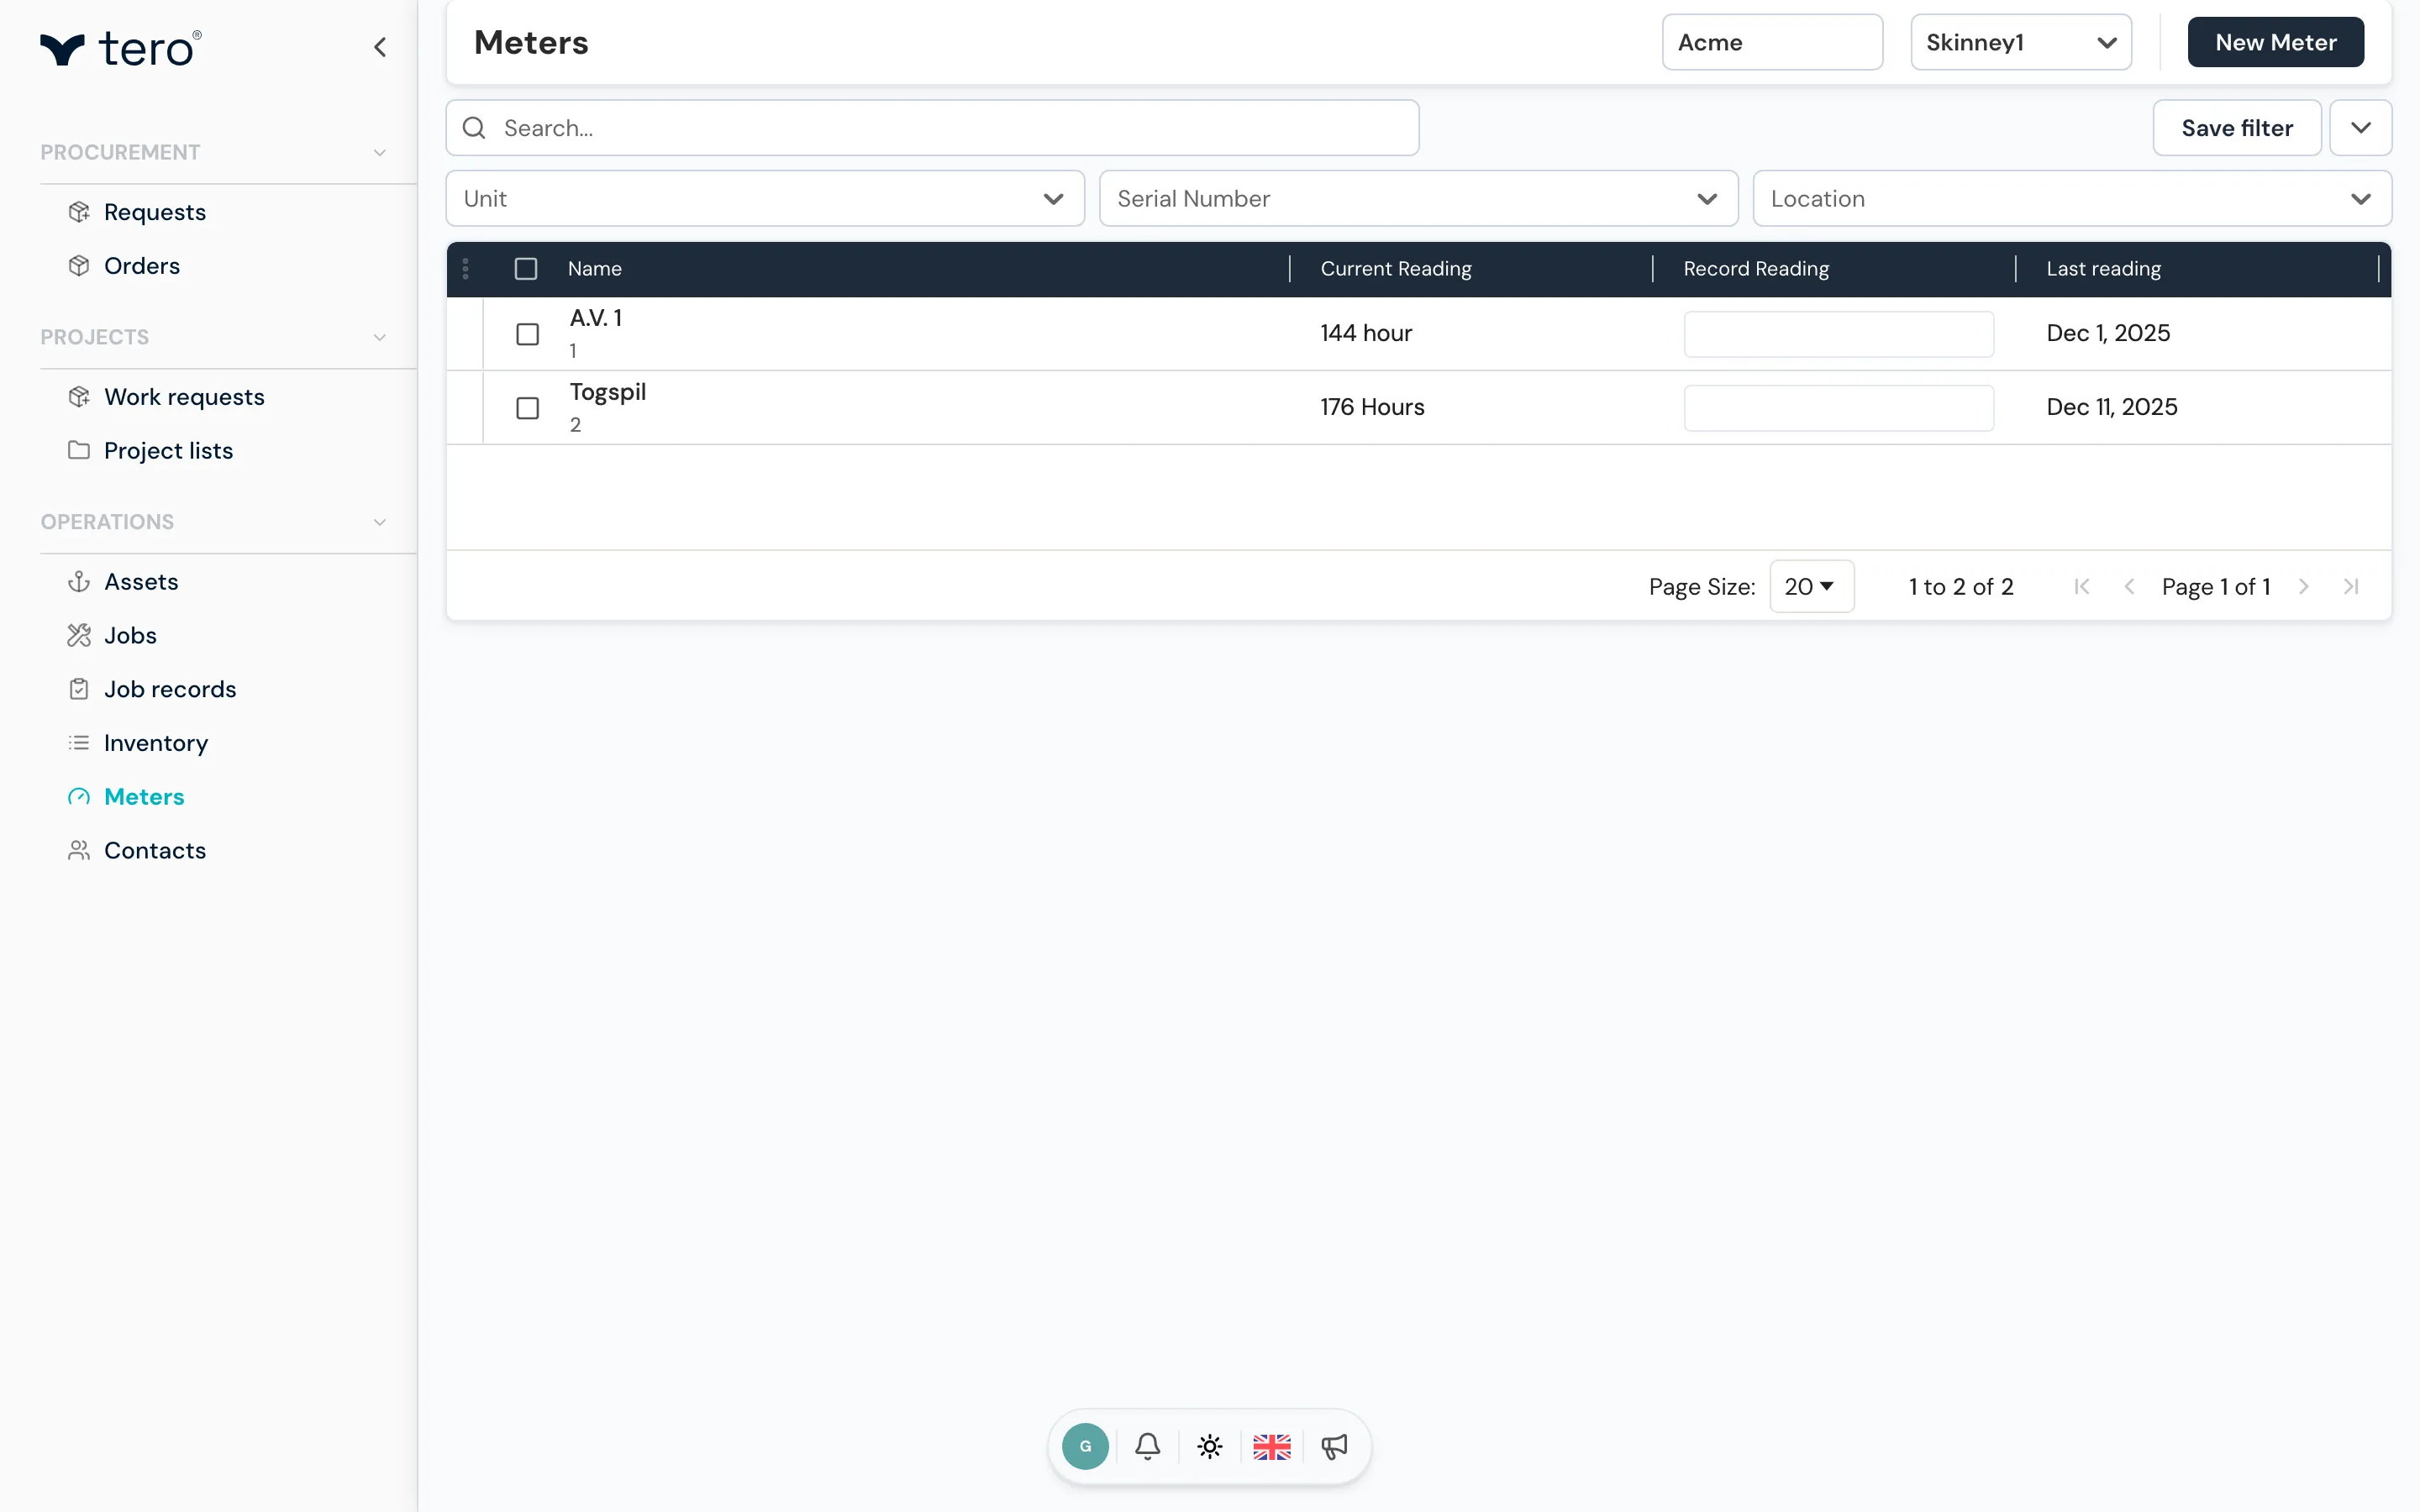Select all meters checkbox in header
Viewport: 2420px width, 1512px height.
click(x=526, y=269)
